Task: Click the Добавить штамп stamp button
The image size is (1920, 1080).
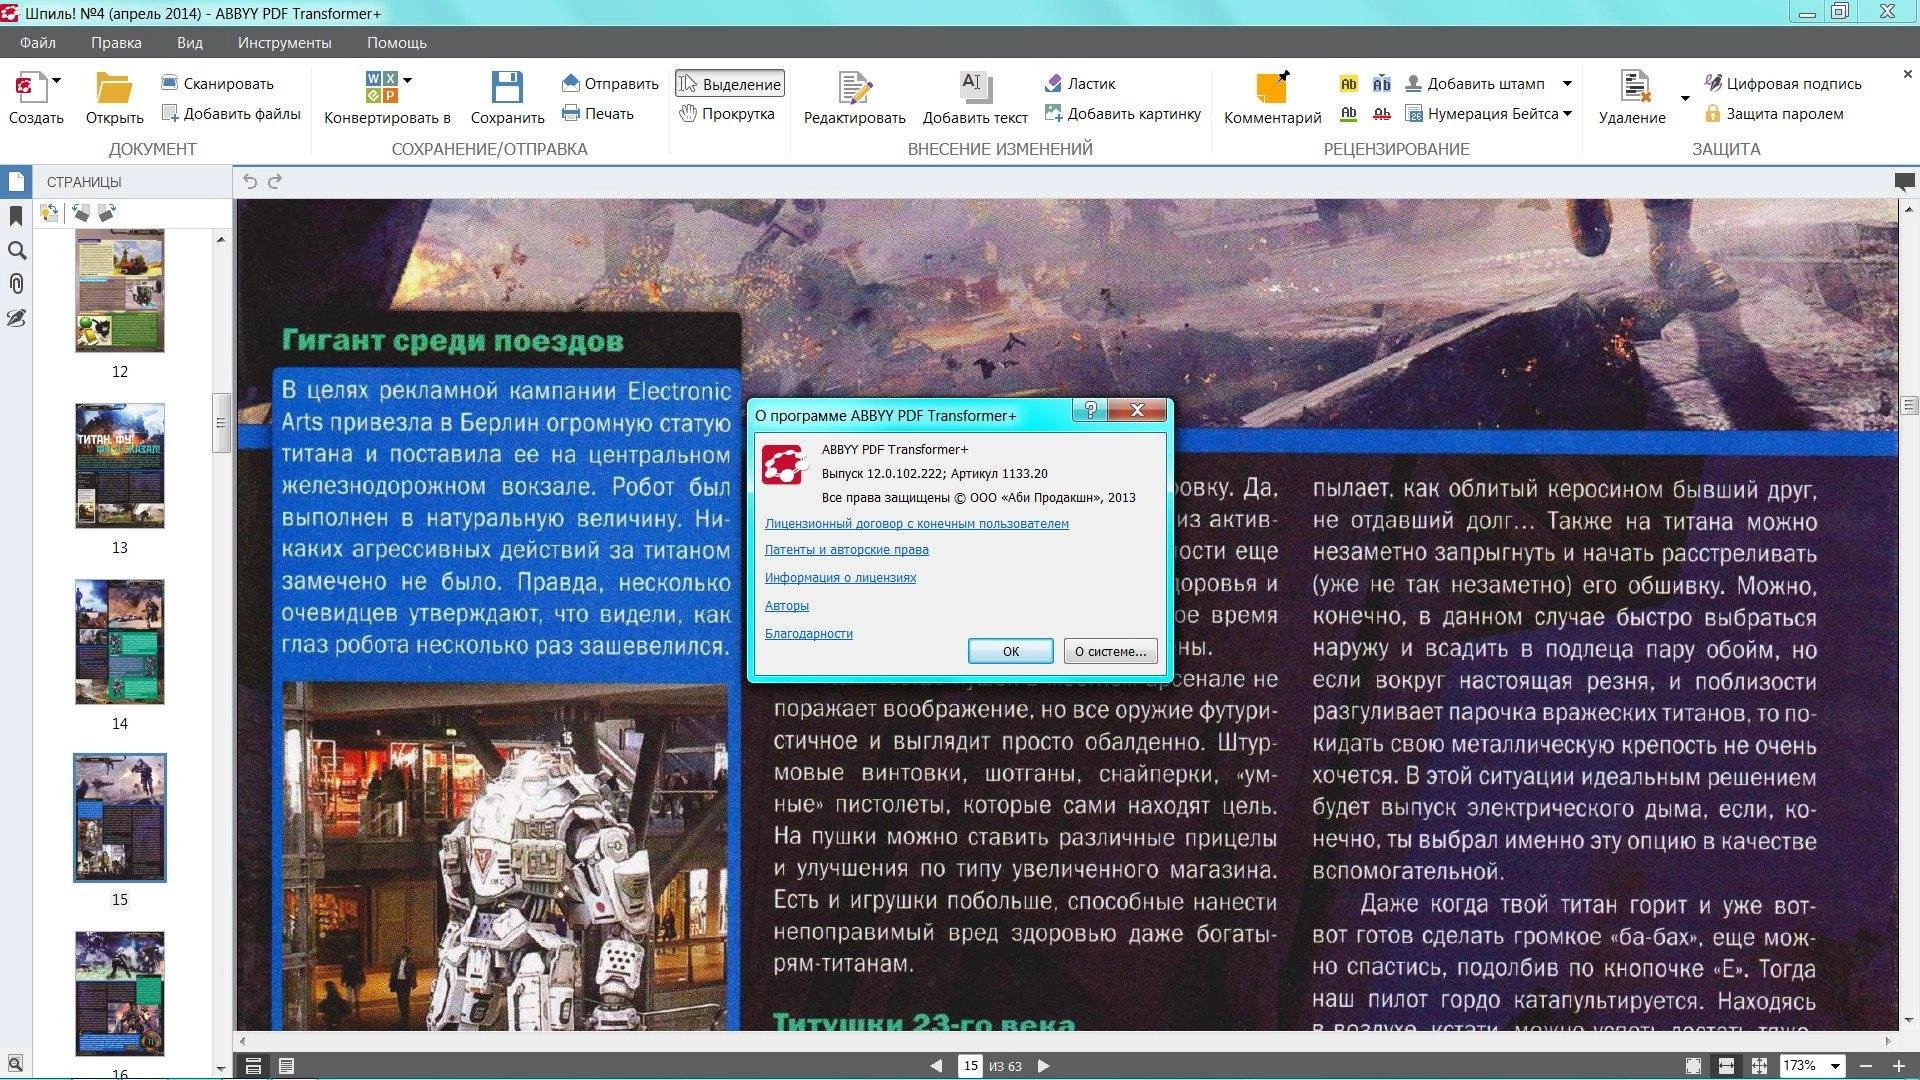Action: point(1475,83)
